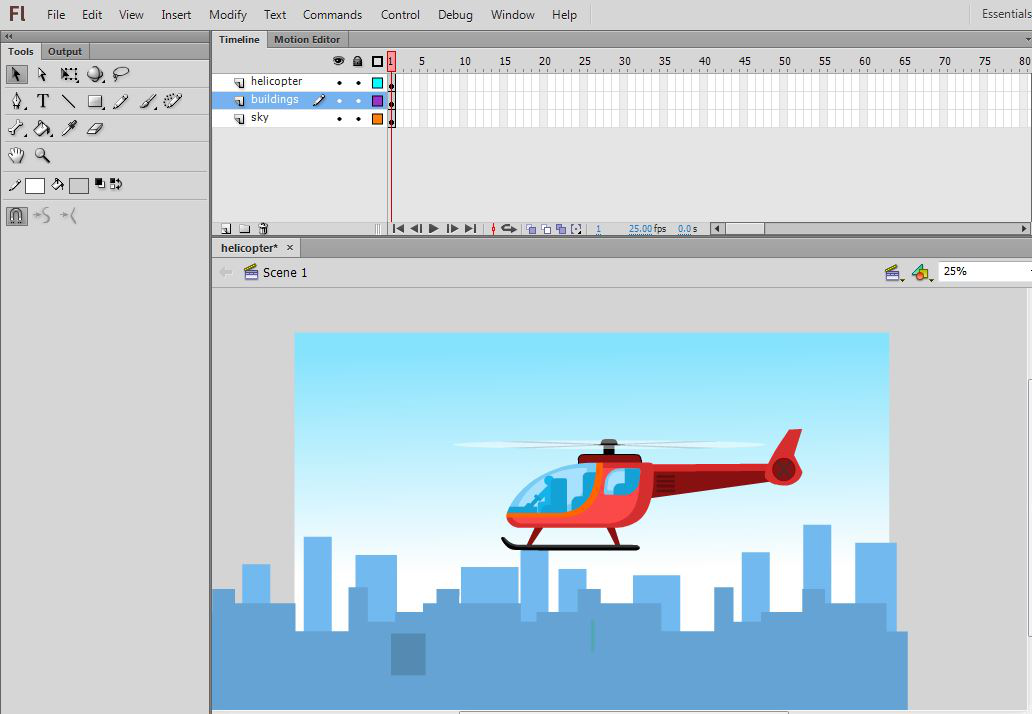Toggle the lock on the sky layer

click(x=358, y=118)
